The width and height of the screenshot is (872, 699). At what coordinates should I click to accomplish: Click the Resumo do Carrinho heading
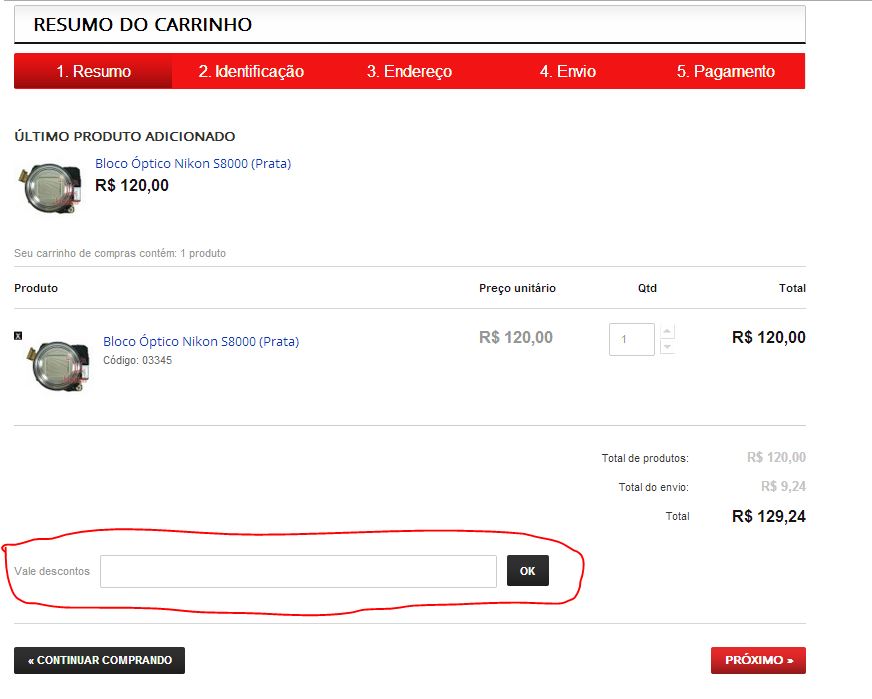143,24
